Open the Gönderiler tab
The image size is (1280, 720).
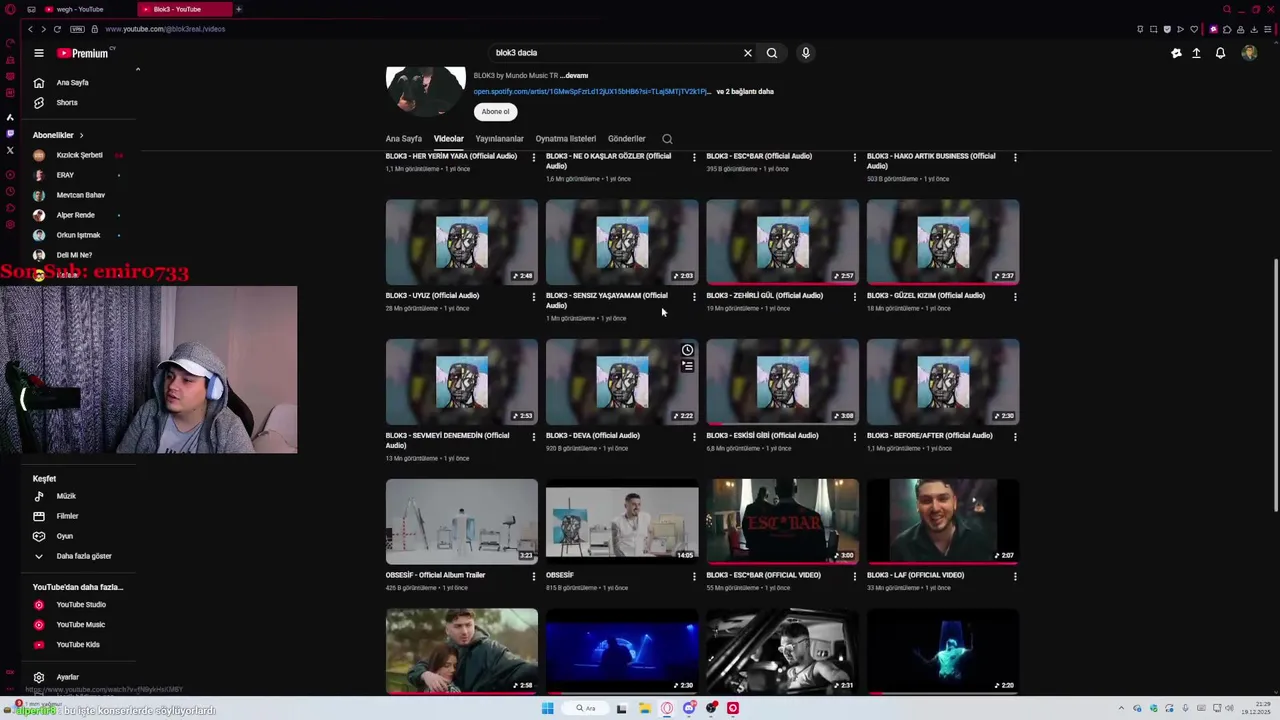[x=627, y=139]
